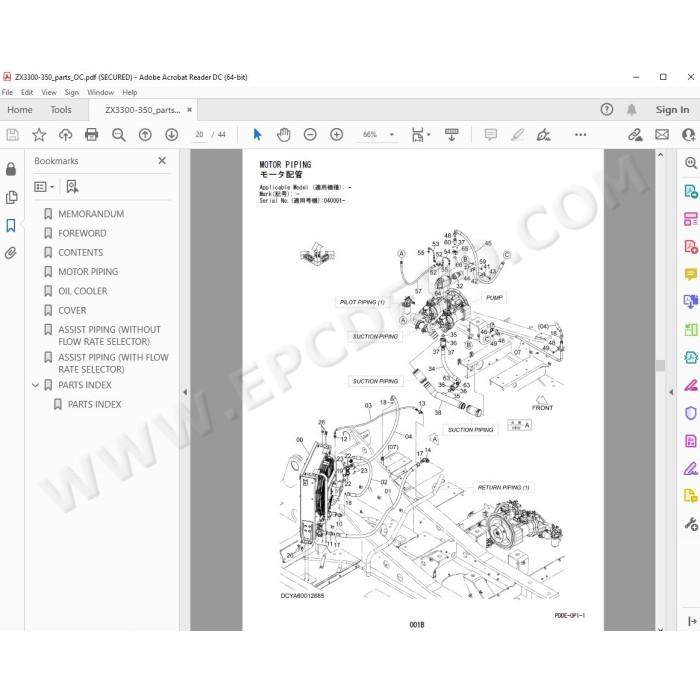
Task: Open the Page Thumbnails panel
Action: pos(11,197)
